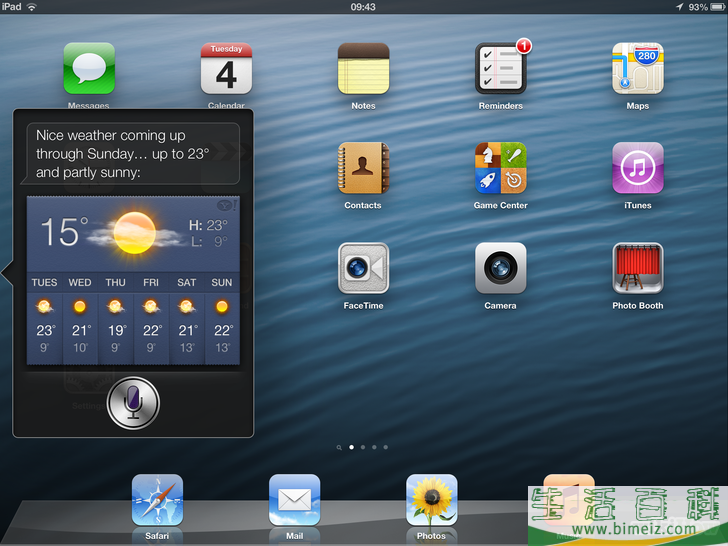Select the SAT forecast column
Image resolution: width=728 pixels, height=546 pixels.
[x=187, y=318]
